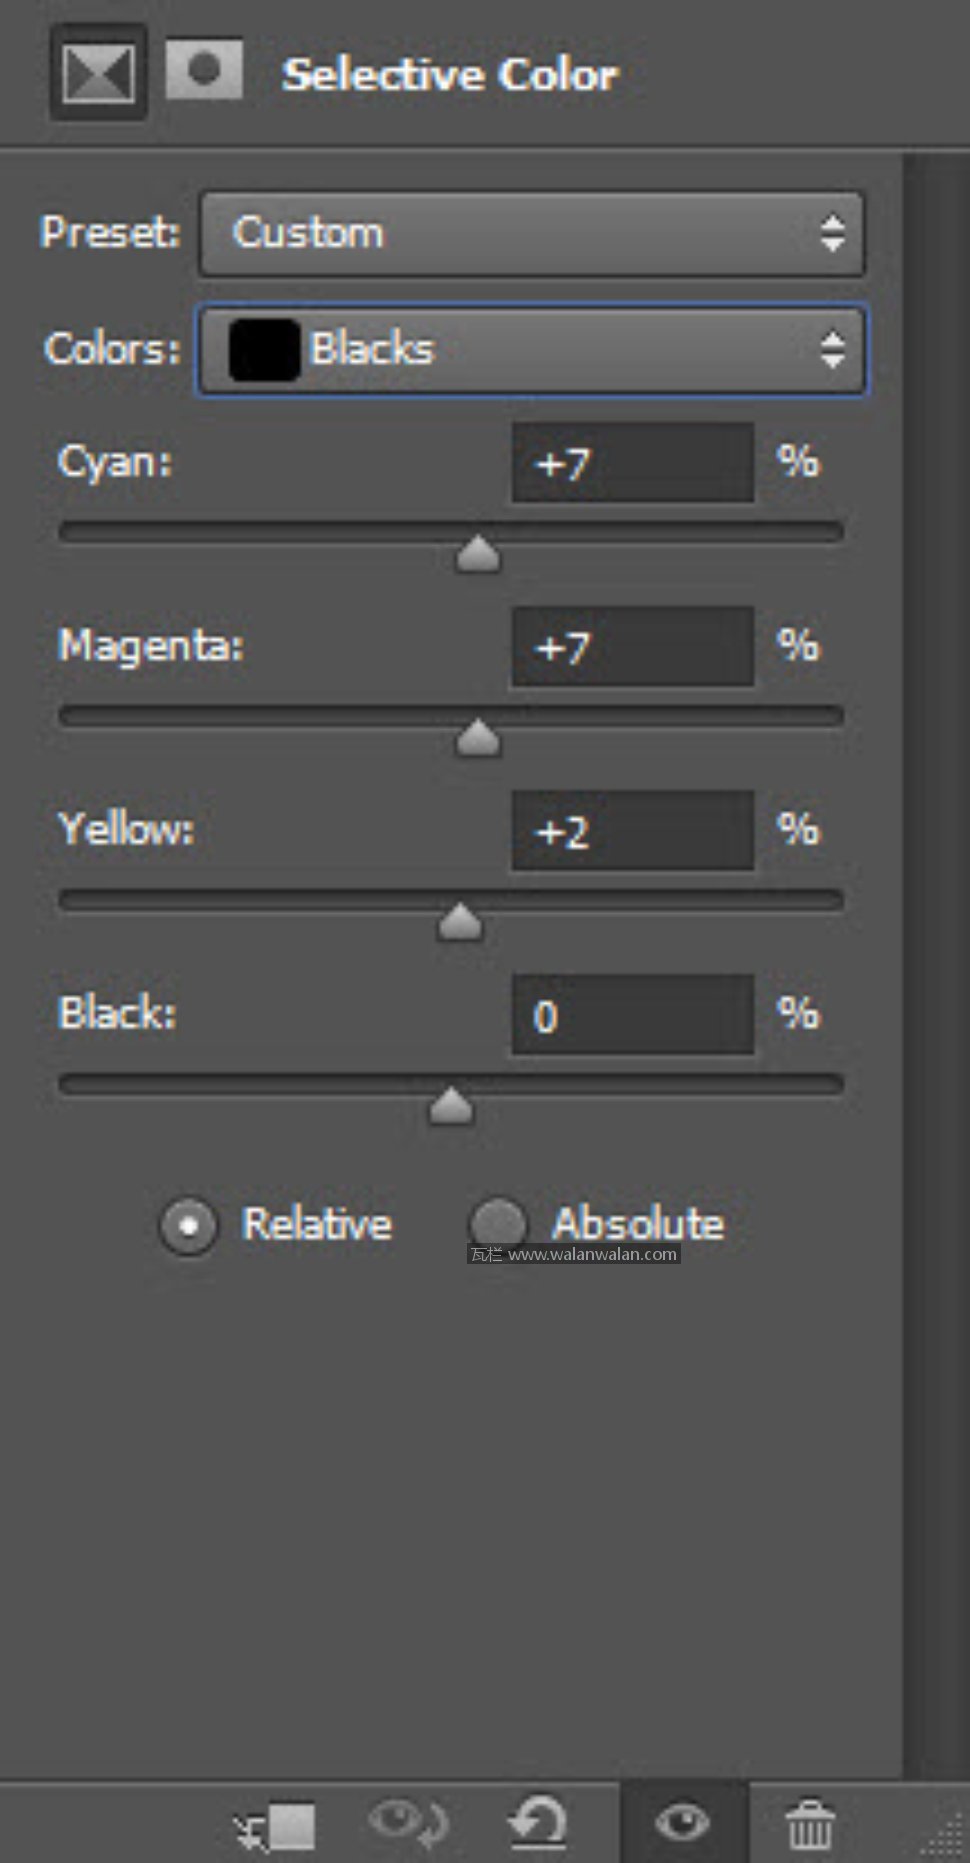Click the Black value input box
This screenshot has width=970, height=1863.
(x=632, y=1015)
